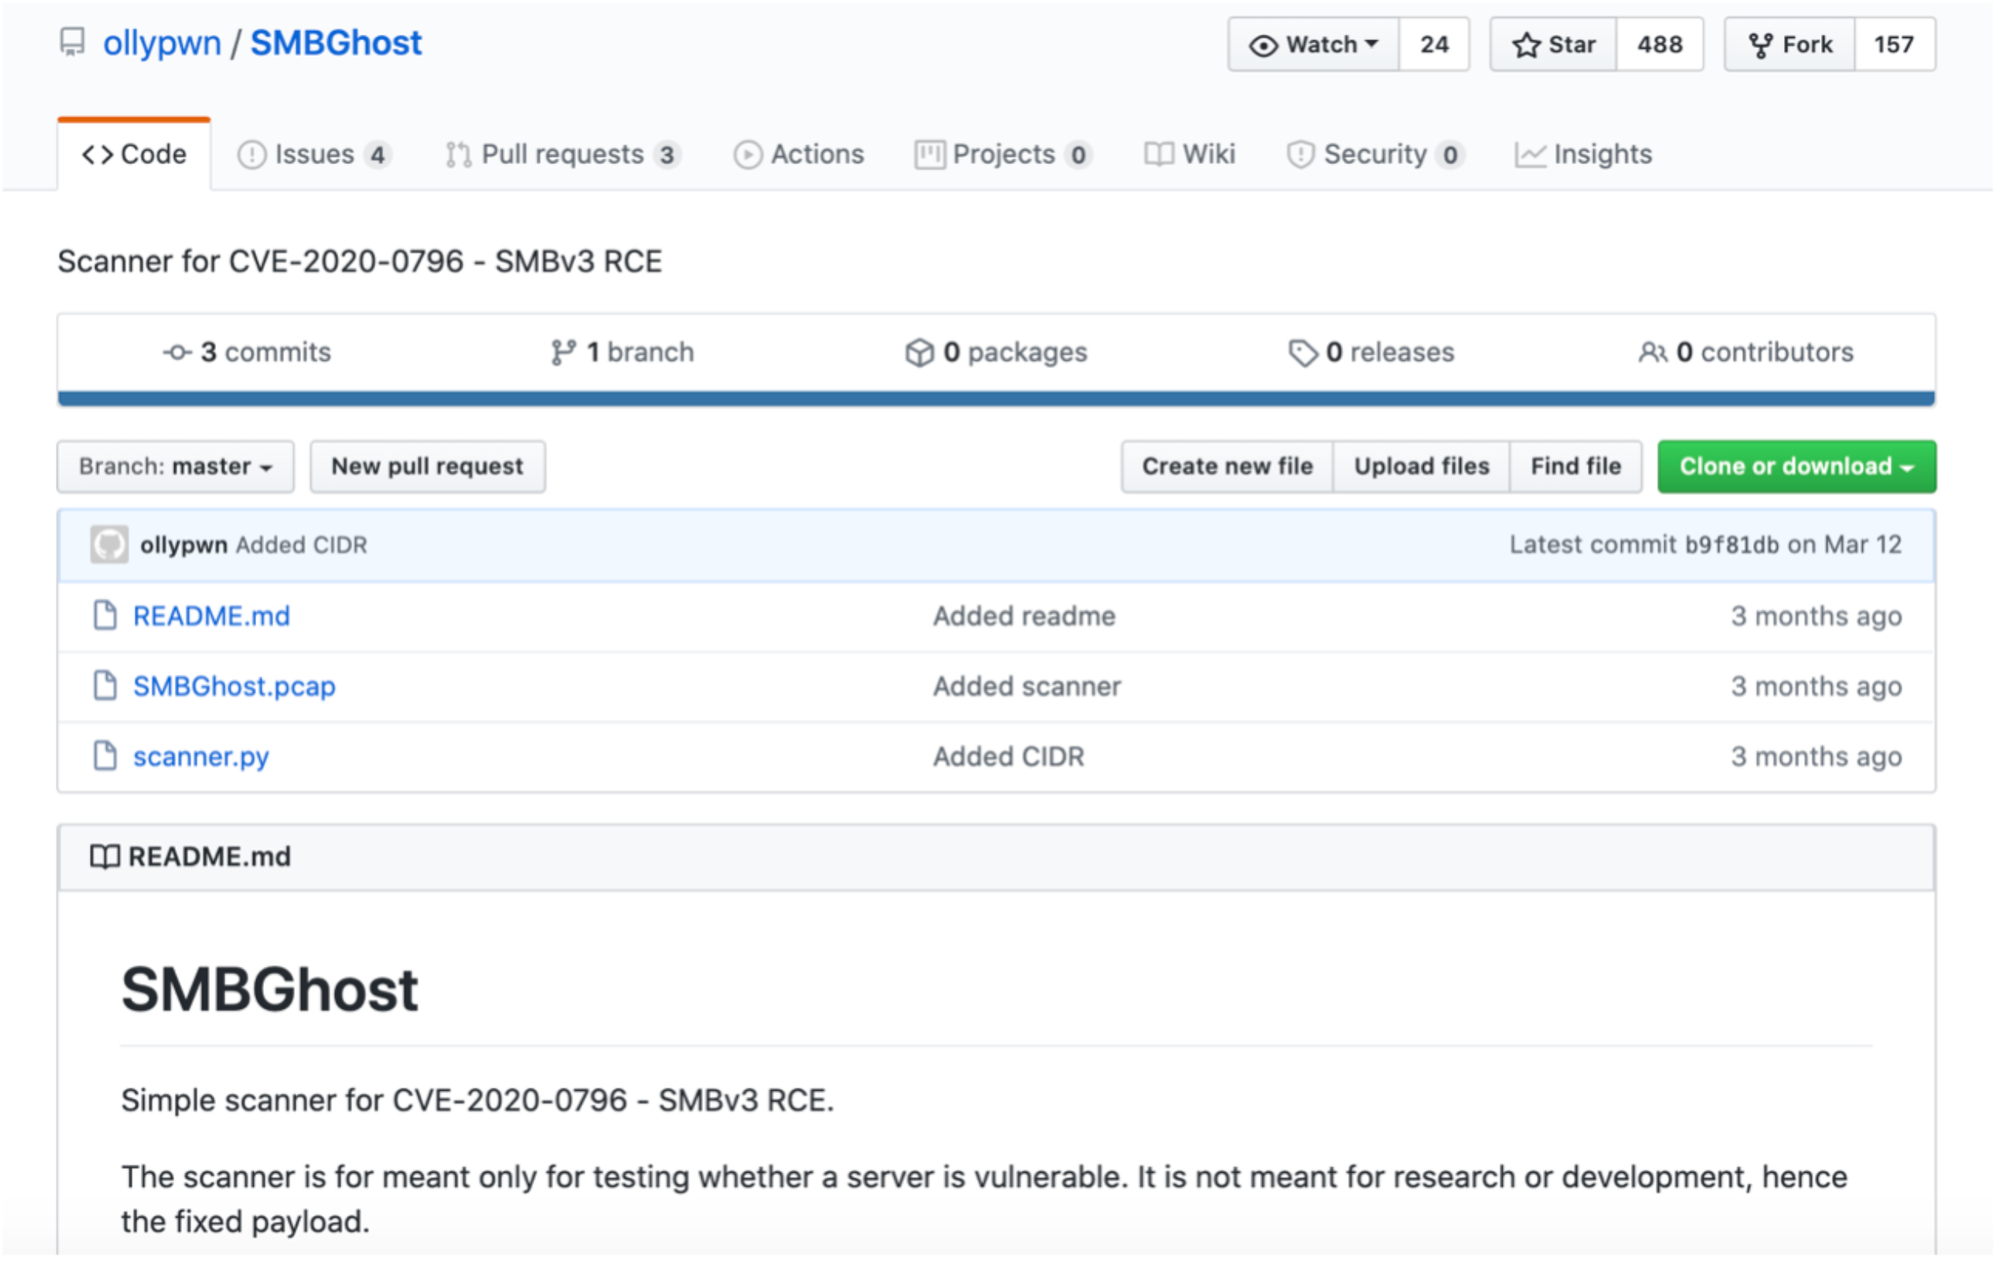Click the 0 releases tag icon
Viewport: 2000px width, 1261px height.
(1301, 353)
